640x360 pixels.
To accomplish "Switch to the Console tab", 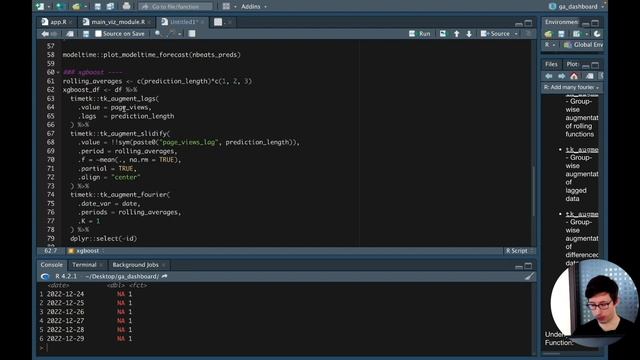I will click(51, 265).
